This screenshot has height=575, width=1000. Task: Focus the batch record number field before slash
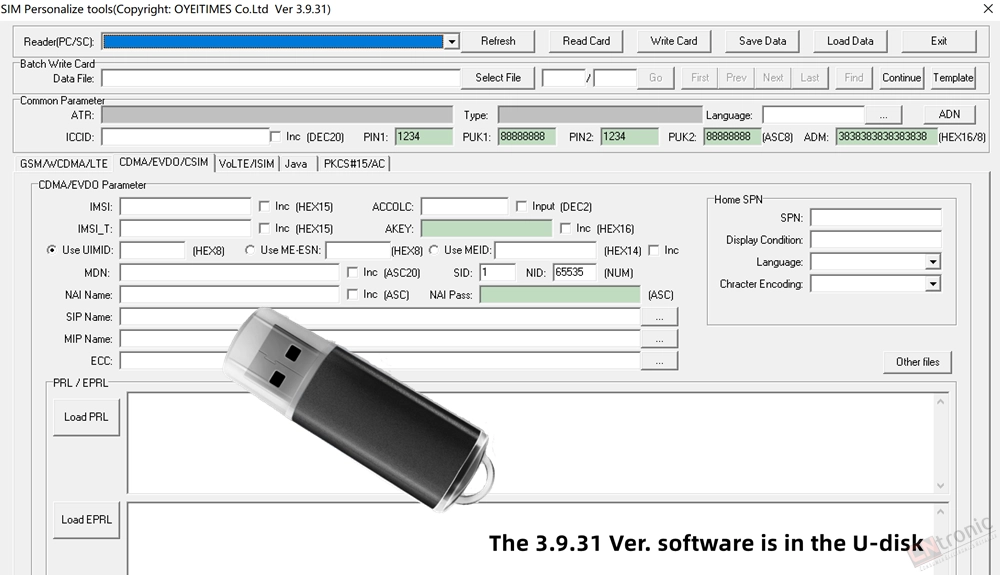point(563,78)
